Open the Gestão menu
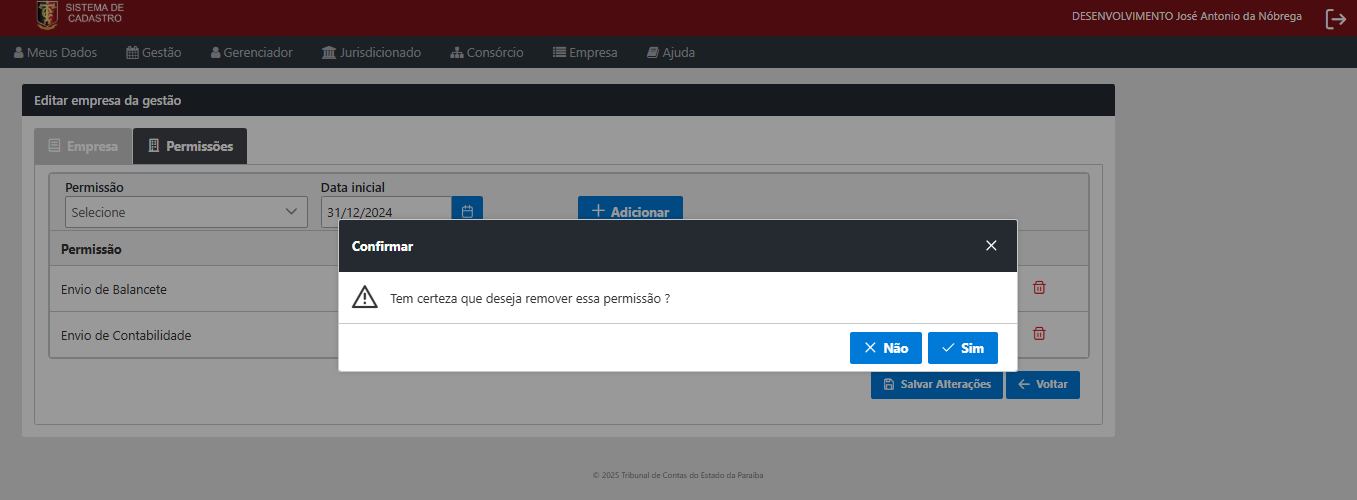Image resolution: width=1357 pixels, height=500 pixels. pyautogui.click(x=153, y=52)
